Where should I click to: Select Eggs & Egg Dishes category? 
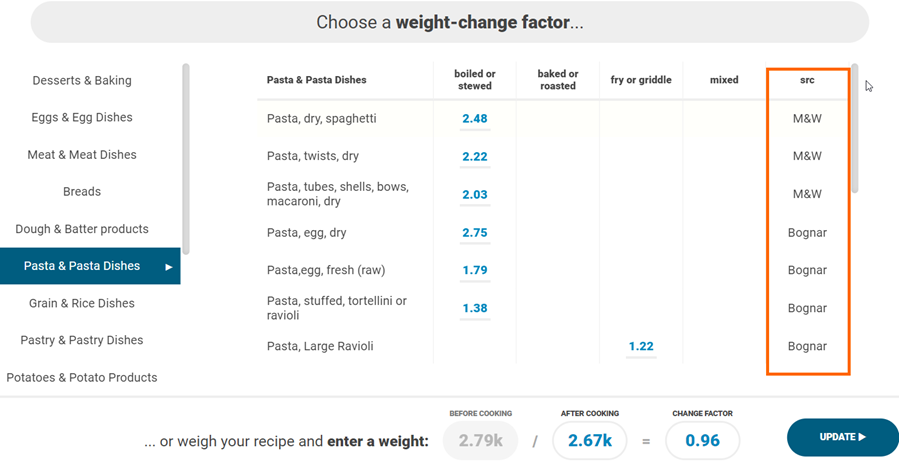[x=82, y=117]
